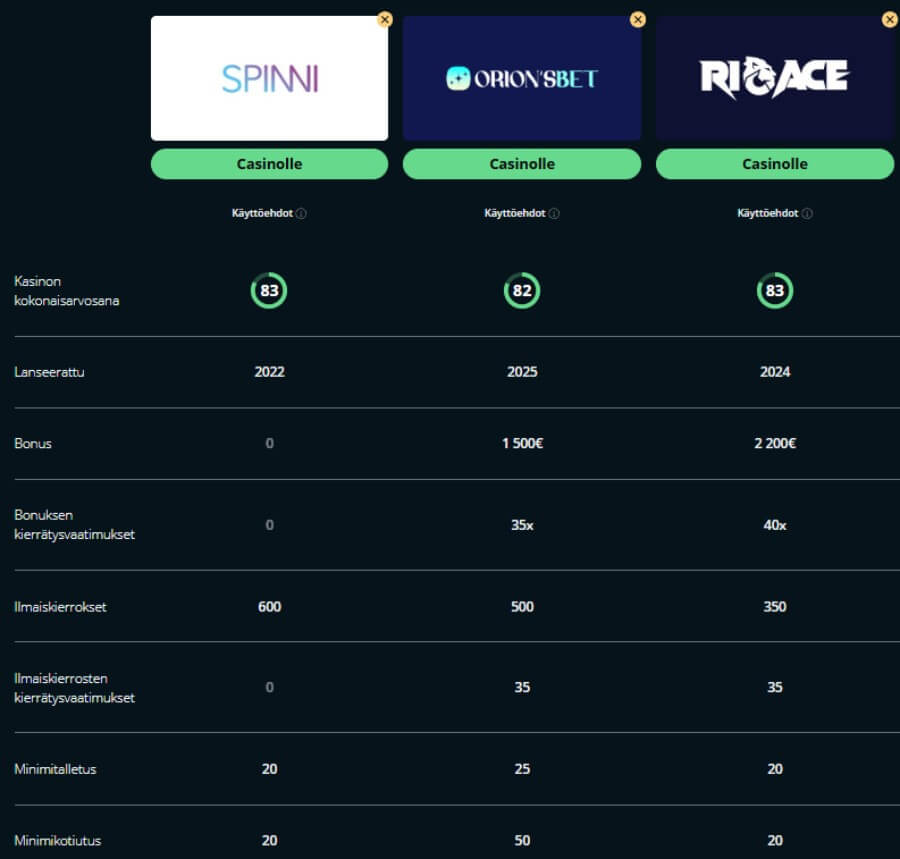Click Orion'sBet's overall rating circle 82

(522, 290)
